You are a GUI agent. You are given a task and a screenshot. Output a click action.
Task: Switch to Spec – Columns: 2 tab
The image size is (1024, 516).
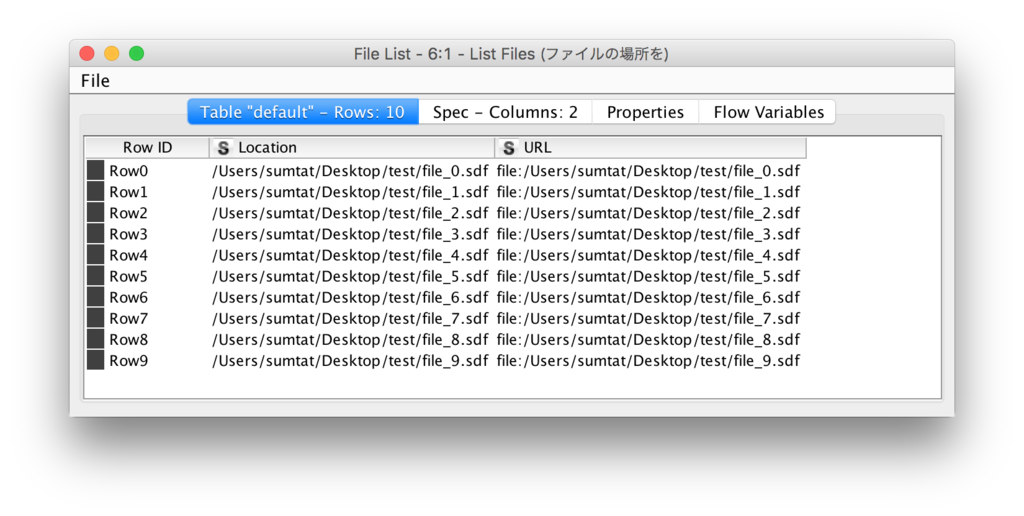(x=505, y=112)
